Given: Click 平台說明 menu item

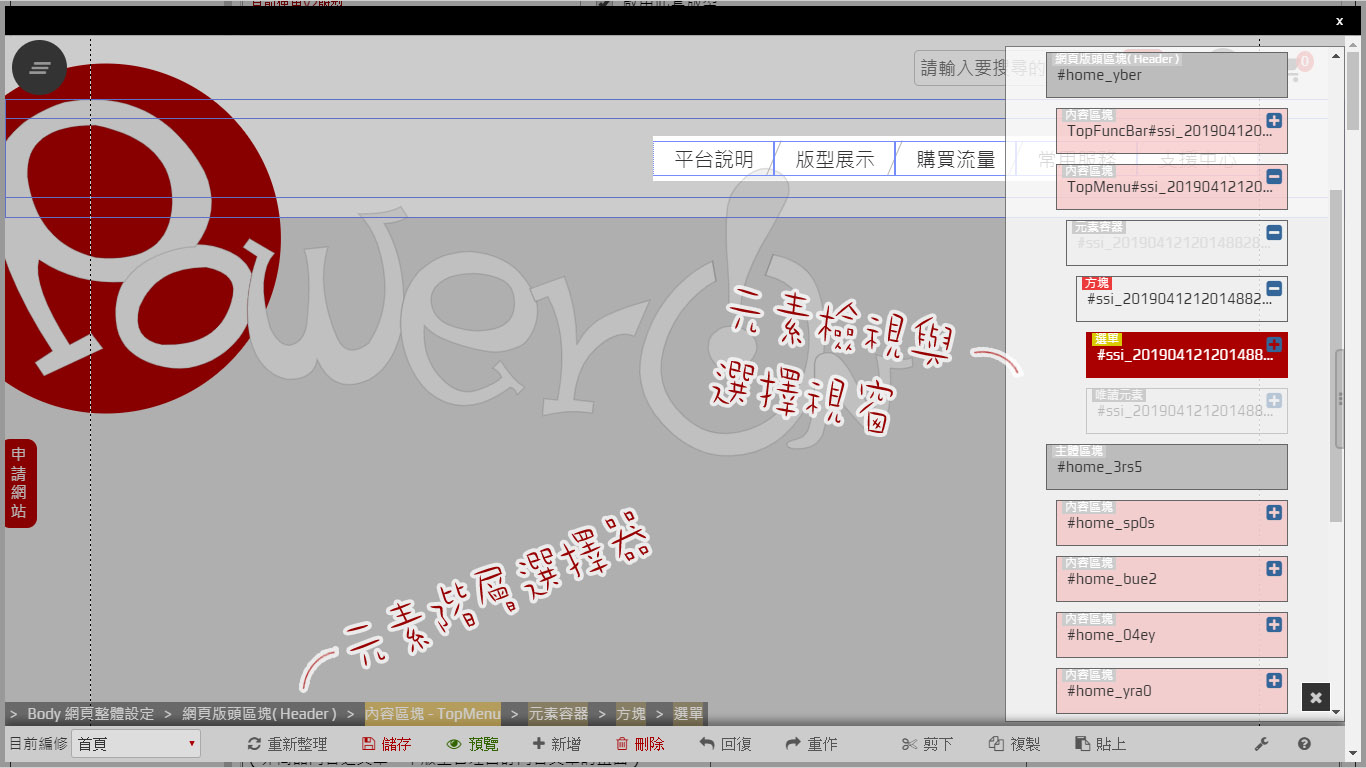Looking at the screenshot, I should coord(713,159).
